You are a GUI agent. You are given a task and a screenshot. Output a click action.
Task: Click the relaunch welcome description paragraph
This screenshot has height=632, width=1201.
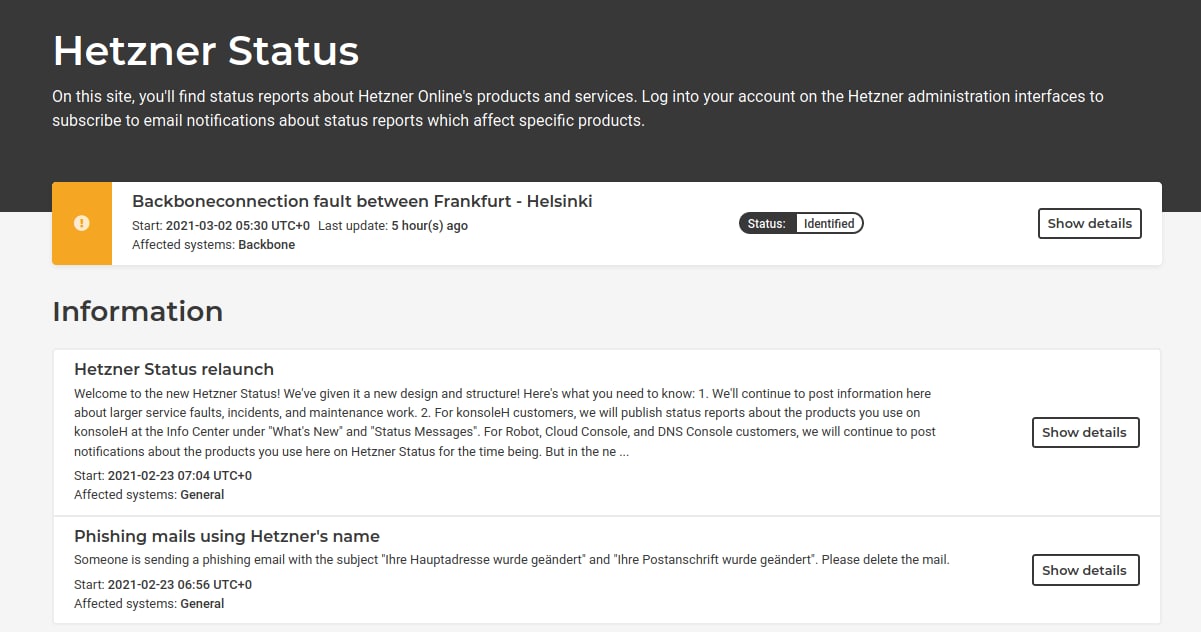click(506, 423)
